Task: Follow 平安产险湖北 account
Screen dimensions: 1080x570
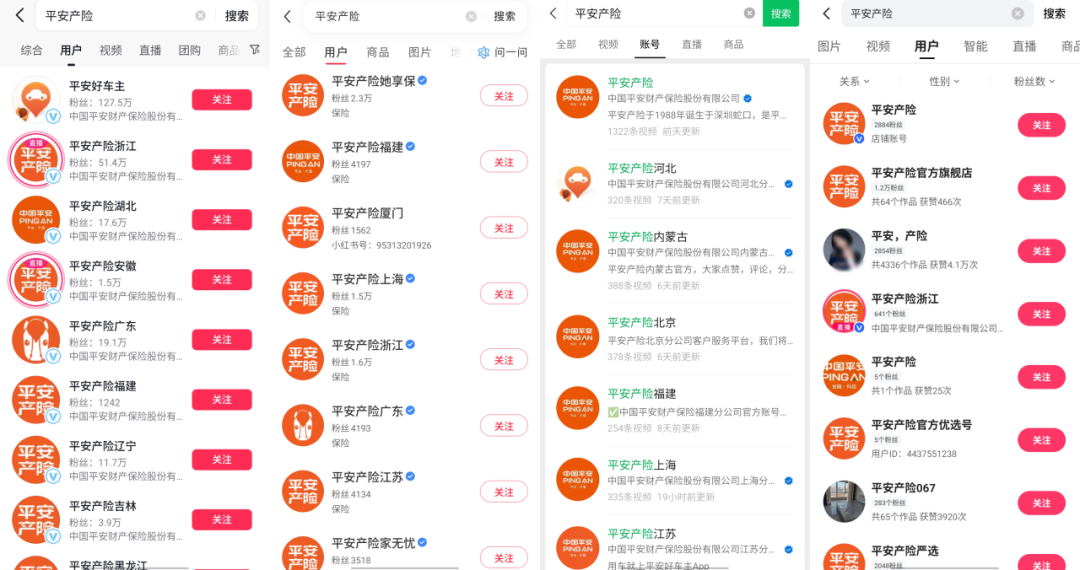Action: pos(222,220)
